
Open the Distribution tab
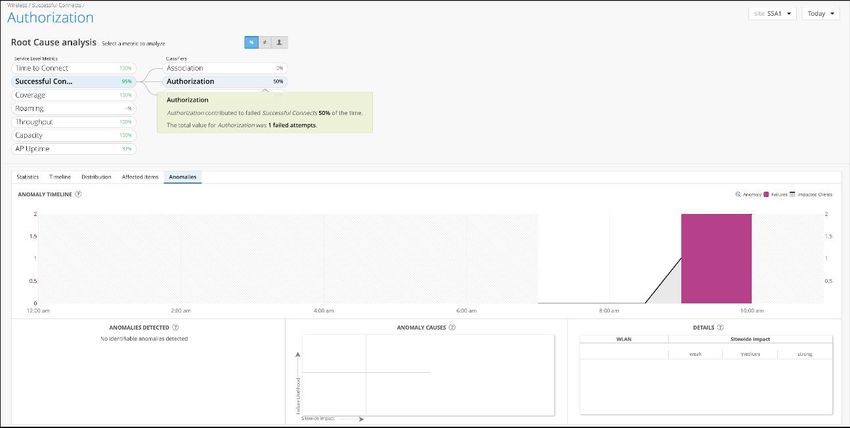pos(96,177)
